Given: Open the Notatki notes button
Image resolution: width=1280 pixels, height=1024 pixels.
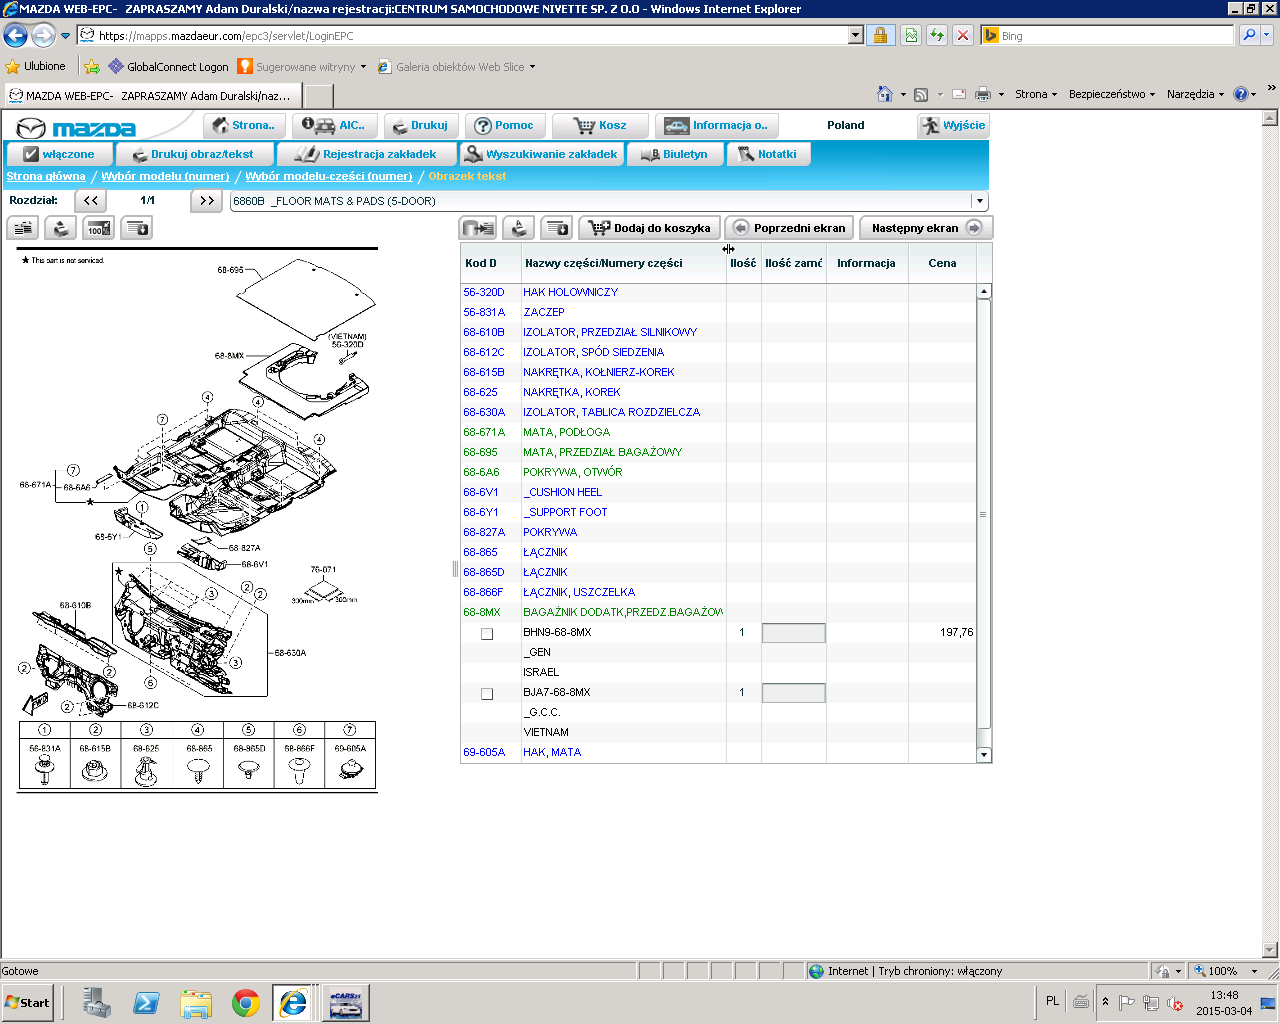Looking at the screenshot, I should point(767,154).
